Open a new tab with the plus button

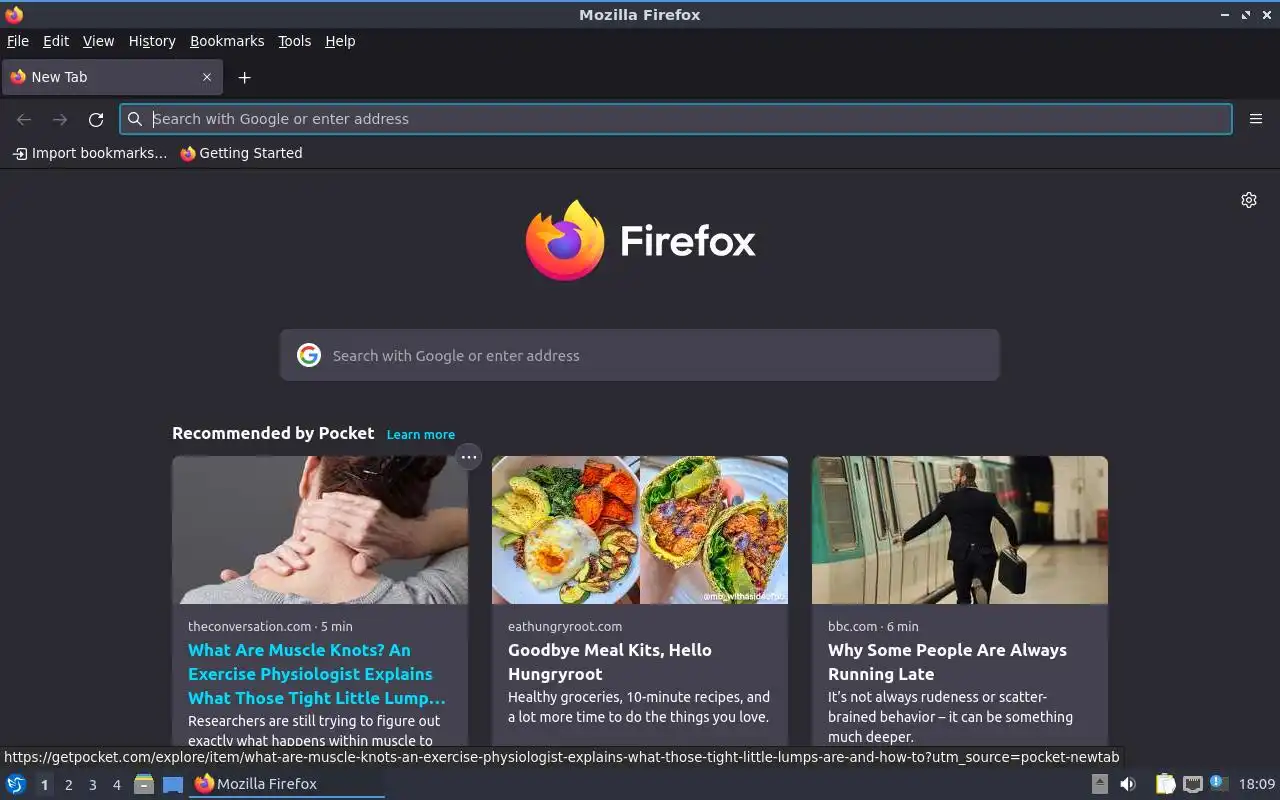coord(244,77)
